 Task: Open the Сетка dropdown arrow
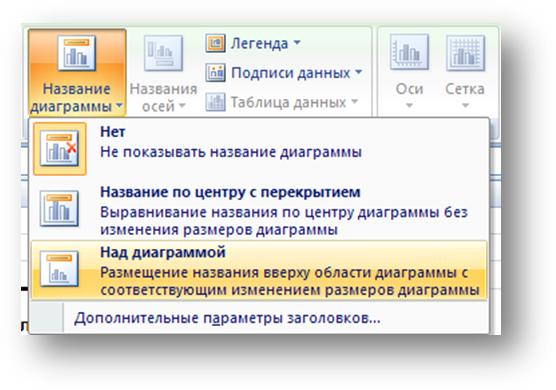pyautogui.click(x=465, y=105)
